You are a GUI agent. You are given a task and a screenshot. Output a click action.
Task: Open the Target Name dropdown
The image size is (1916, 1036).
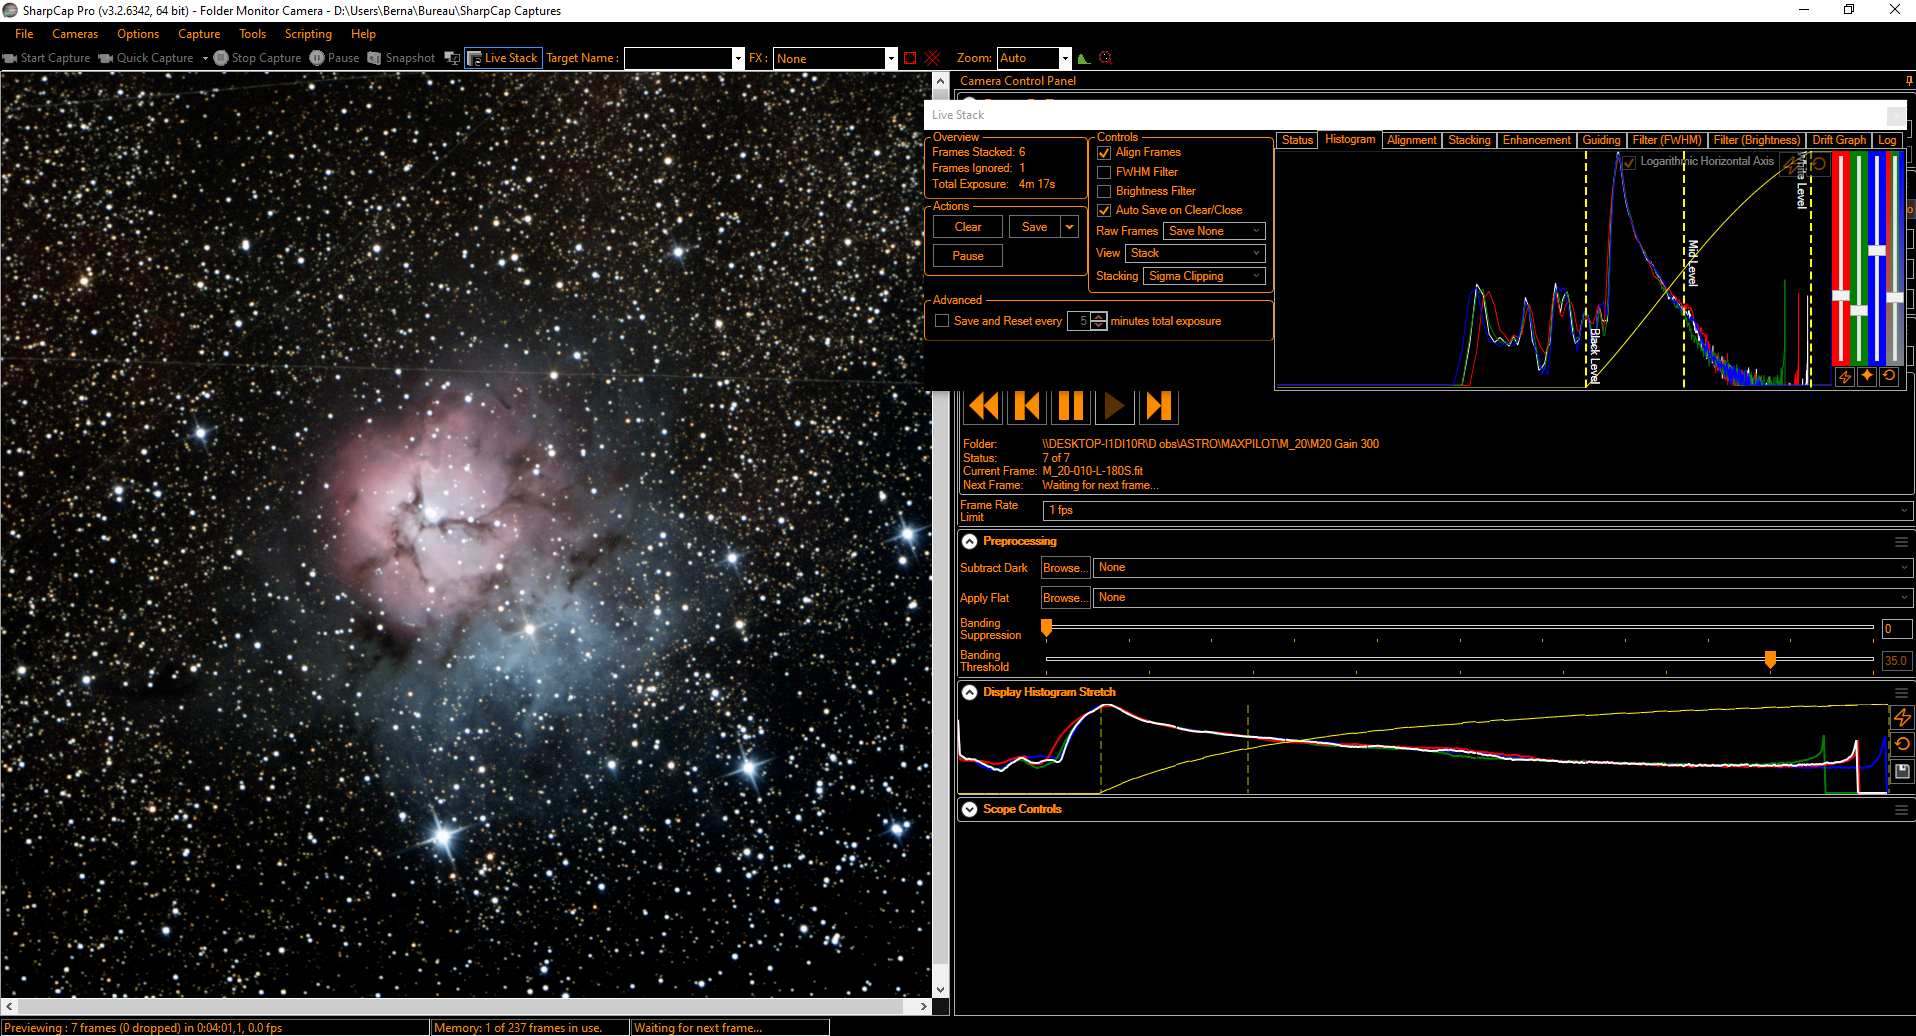(x=738, y=58)
